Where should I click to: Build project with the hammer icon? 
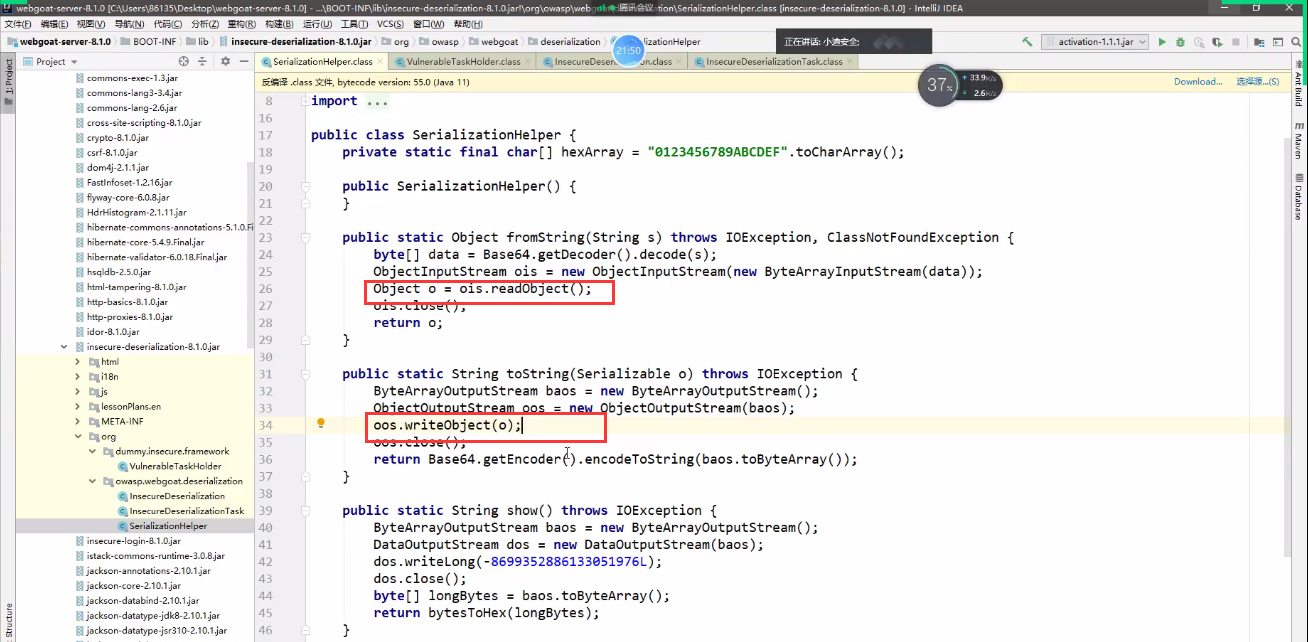tap(1027, 42)
